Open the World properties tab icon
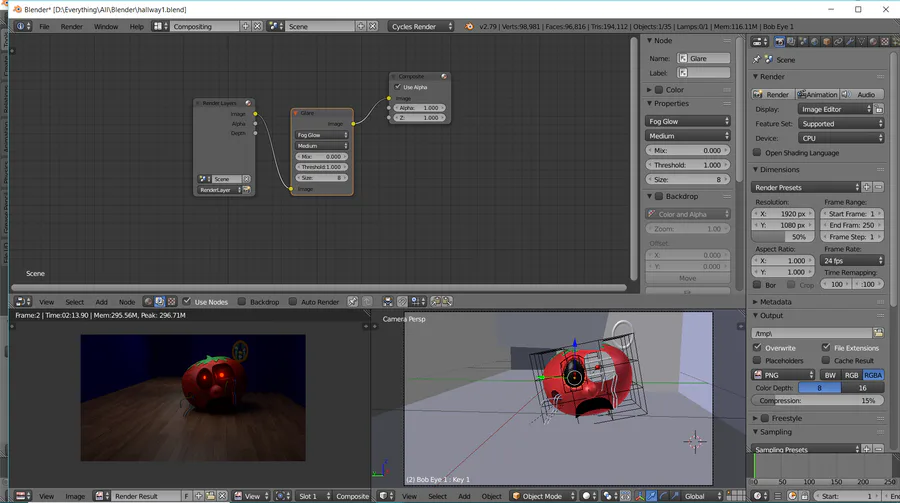900x503 pixels. [x=815, y=42]
